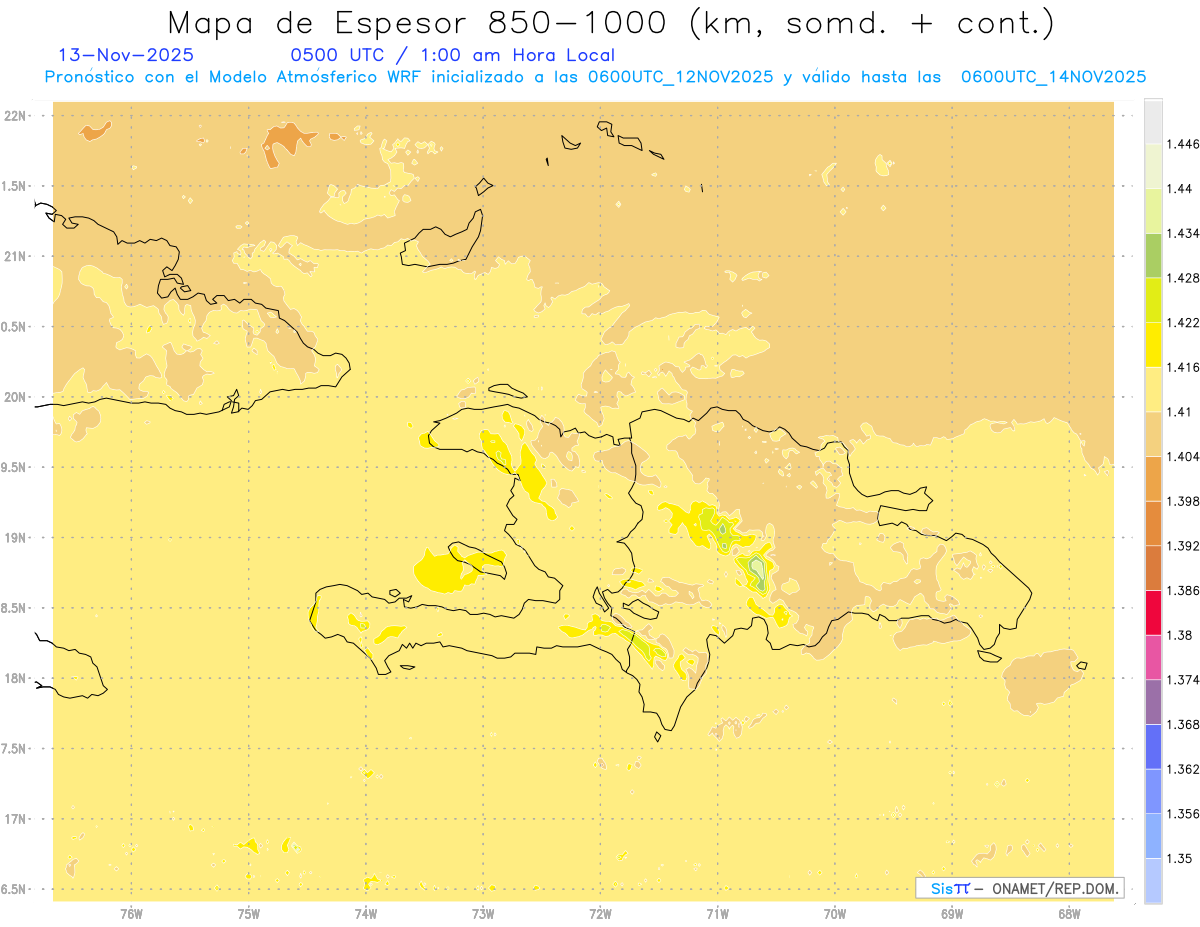Click the legend value "1.416"

tap(1183, 367)
